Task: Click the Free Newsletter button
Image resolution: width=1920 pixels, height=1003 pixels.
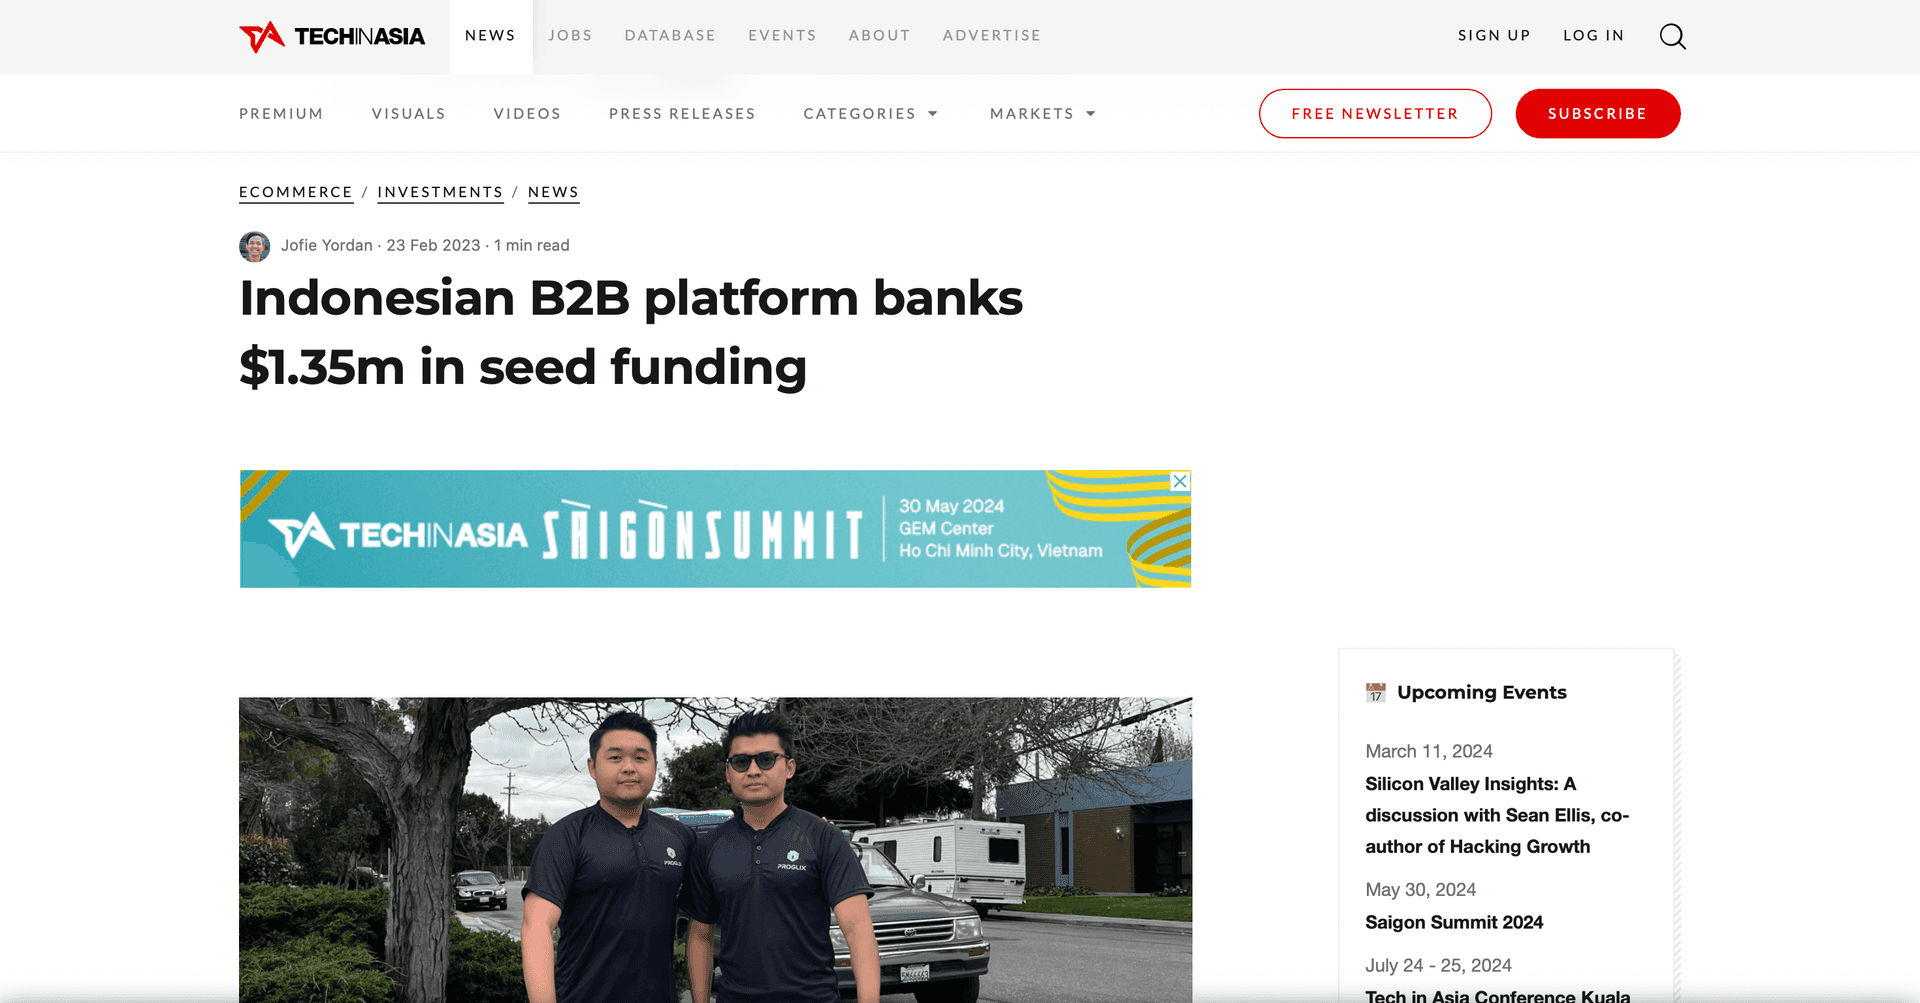Action: tap(1375, 114)
